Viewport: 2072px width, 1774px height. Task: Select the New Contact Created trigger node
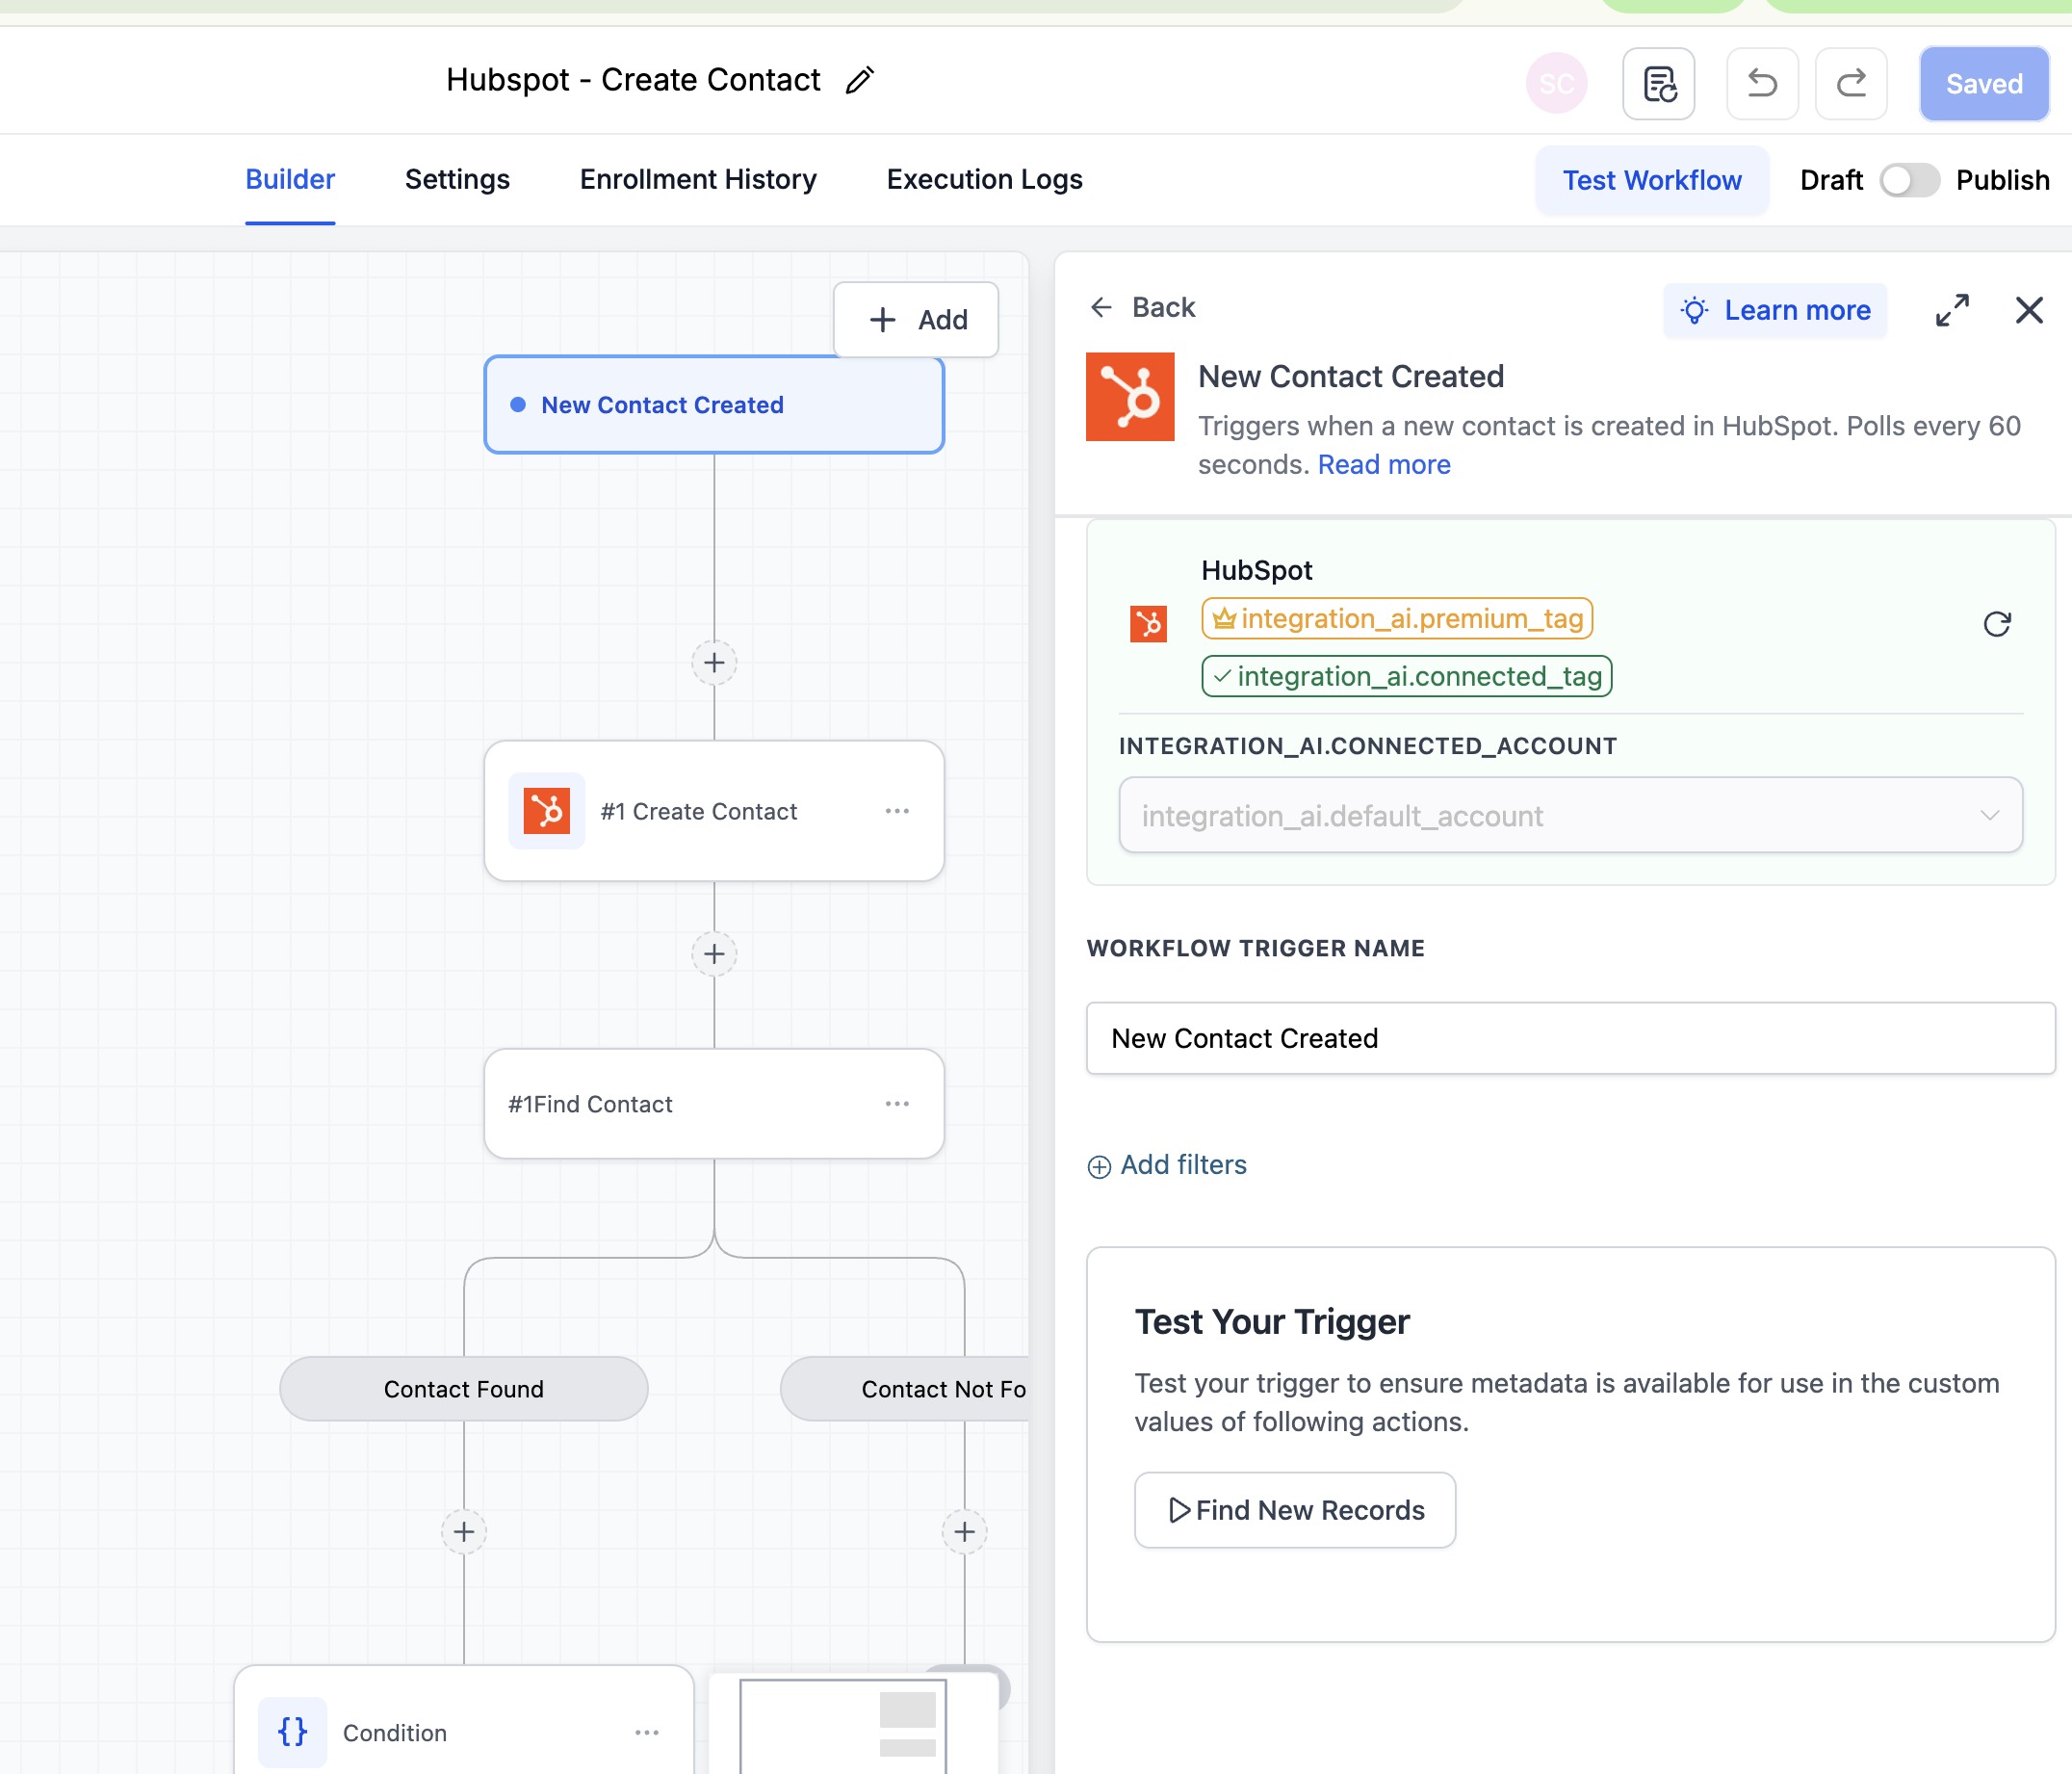[714, 405]
